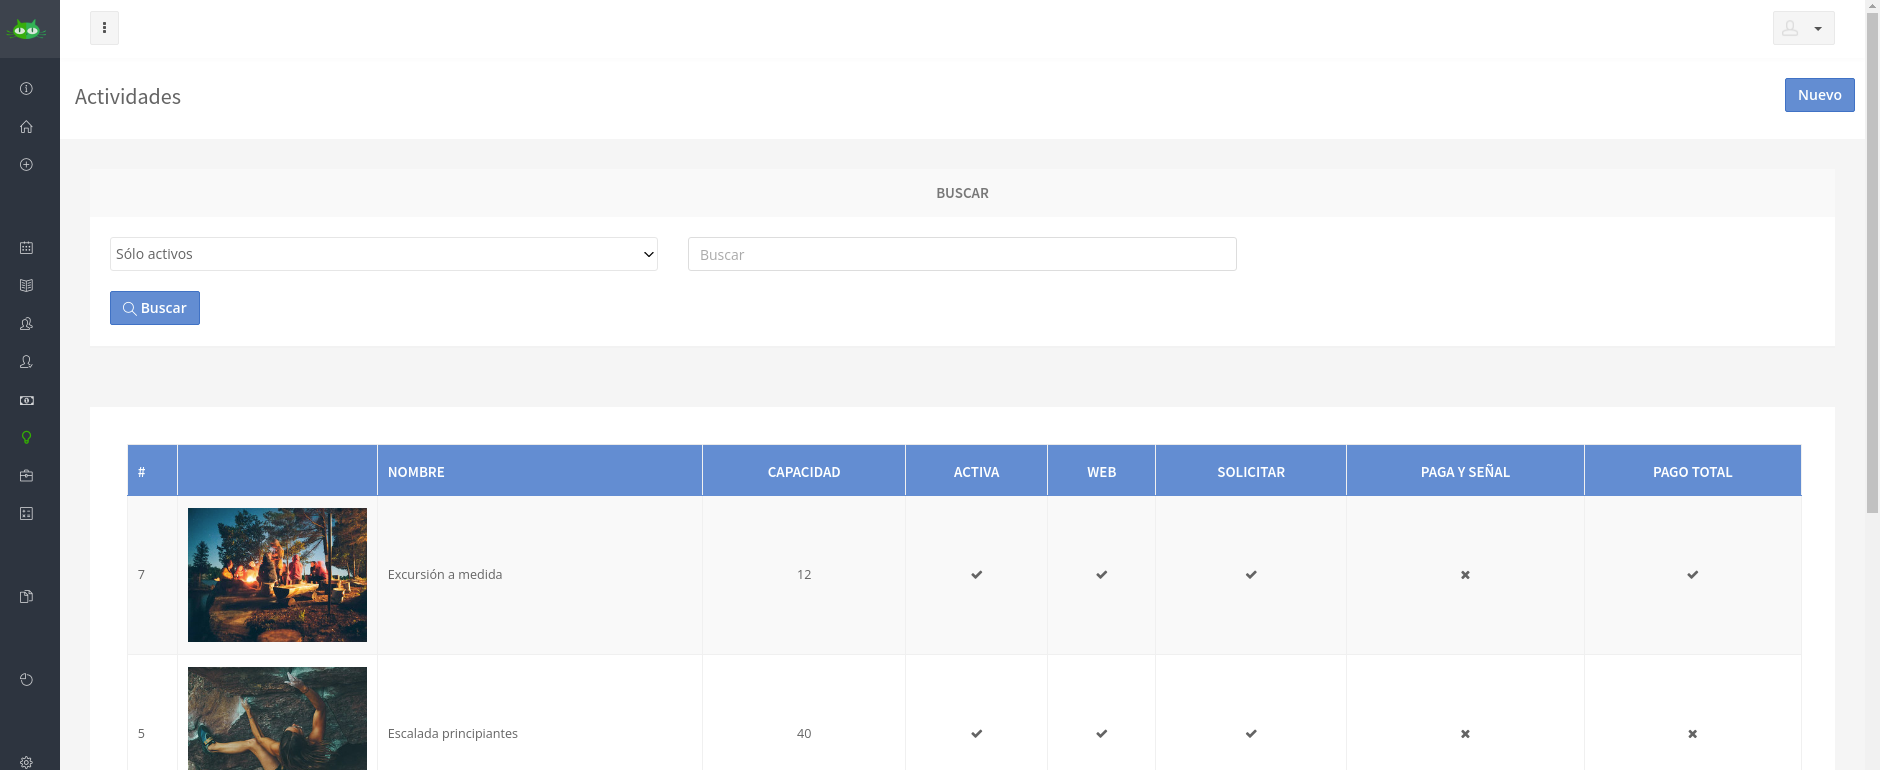Click the NOMBRE column header

(x=539, y=471)
